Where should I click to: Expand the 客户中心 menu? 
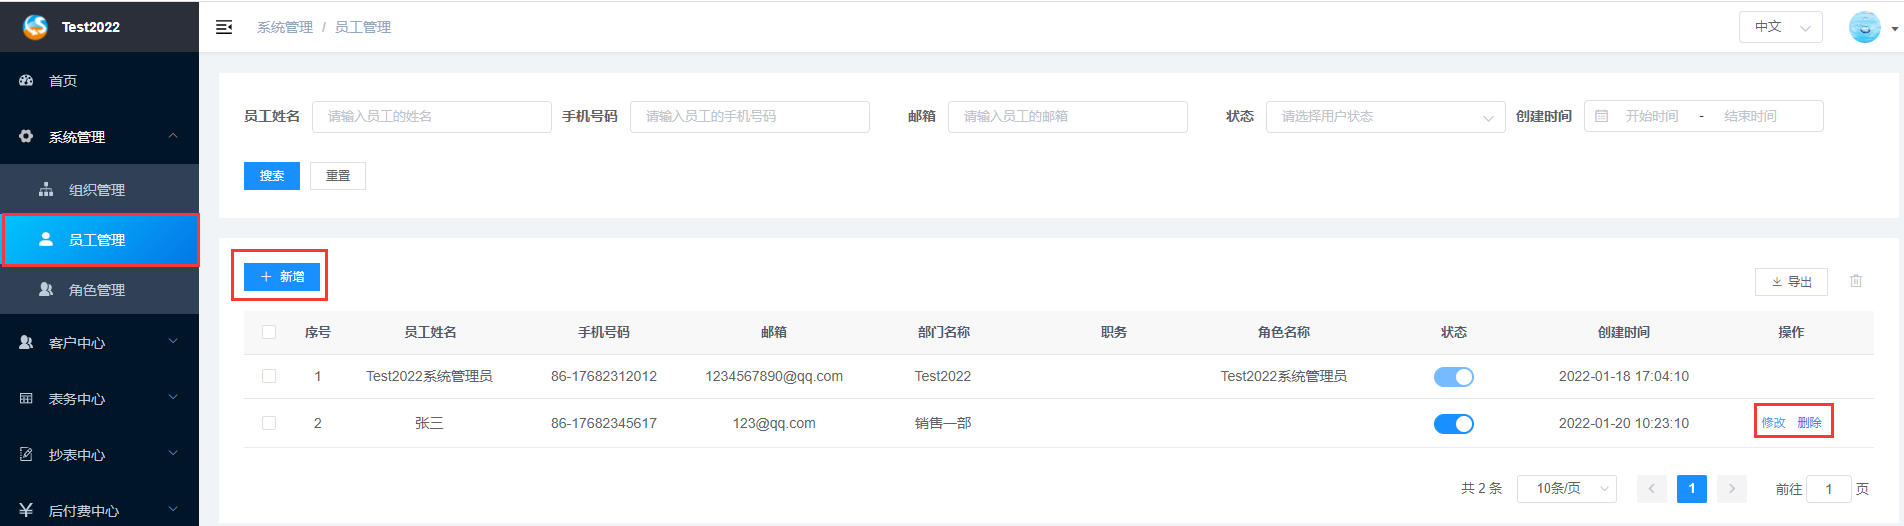click(173, 342)
